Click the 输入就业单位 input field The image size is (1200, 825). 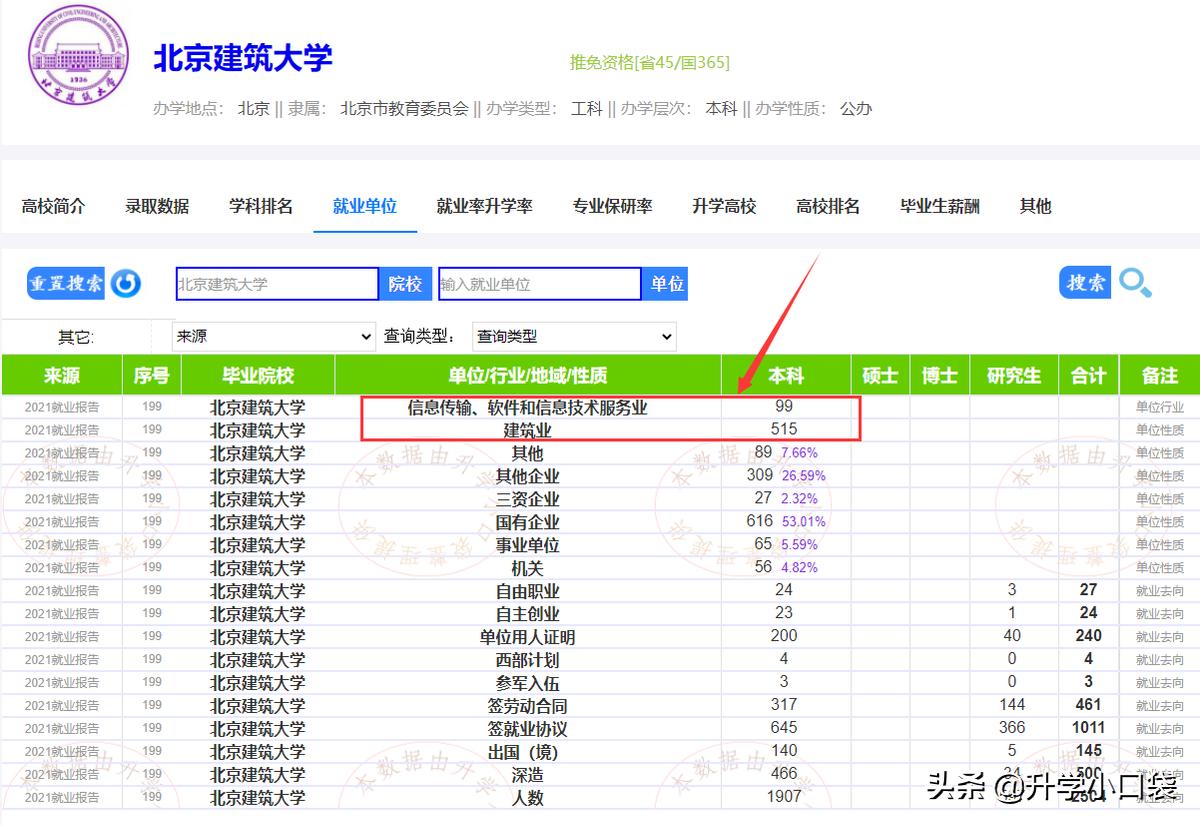coord(540,283)
